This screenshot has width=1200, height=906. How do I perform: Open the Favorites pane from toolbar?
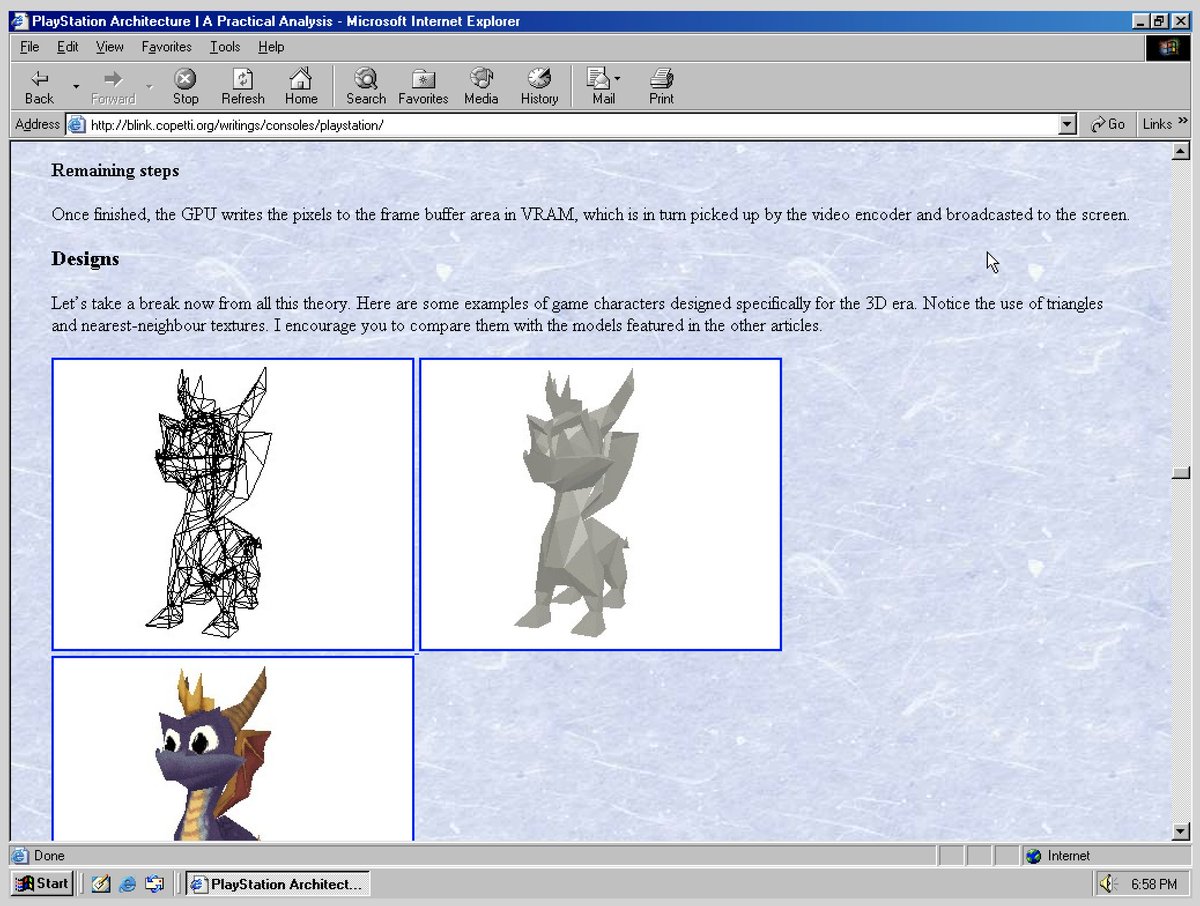tap(423, 87)
